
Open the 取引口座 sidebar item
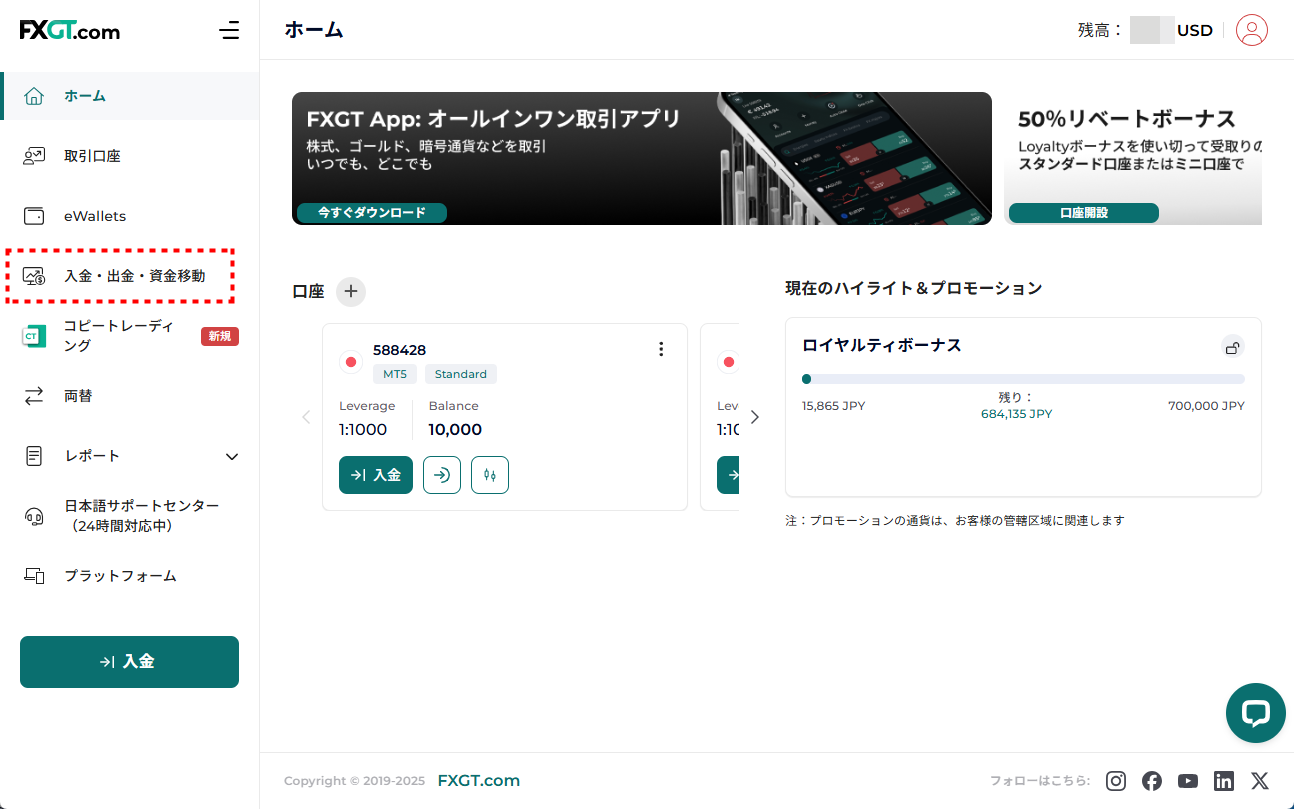(130, 156)
